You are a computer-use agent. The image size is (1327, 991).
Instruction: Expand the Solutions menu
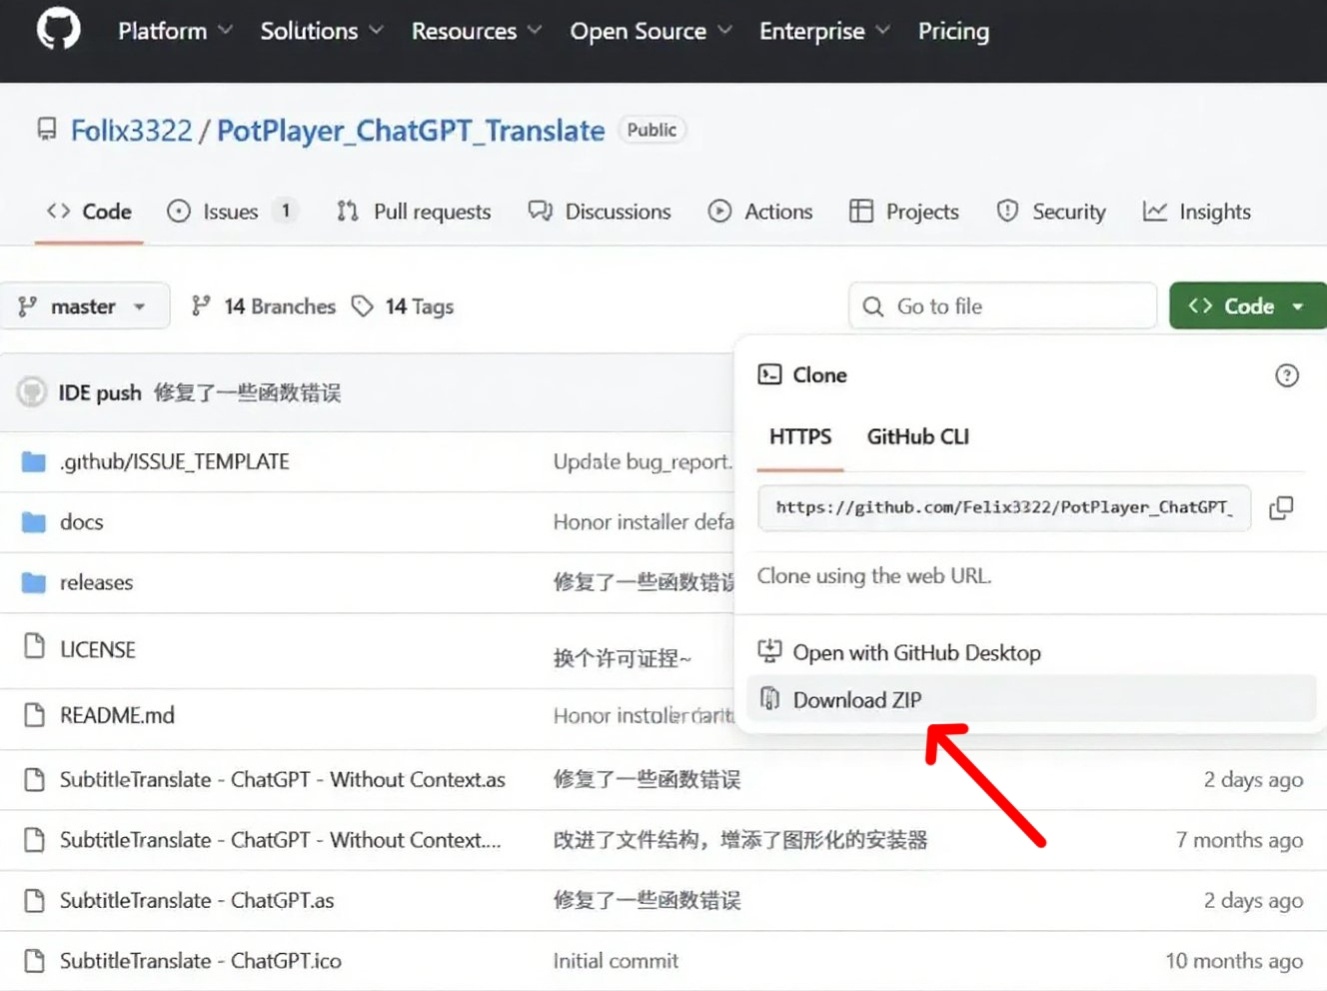click(x=322, y=31)
